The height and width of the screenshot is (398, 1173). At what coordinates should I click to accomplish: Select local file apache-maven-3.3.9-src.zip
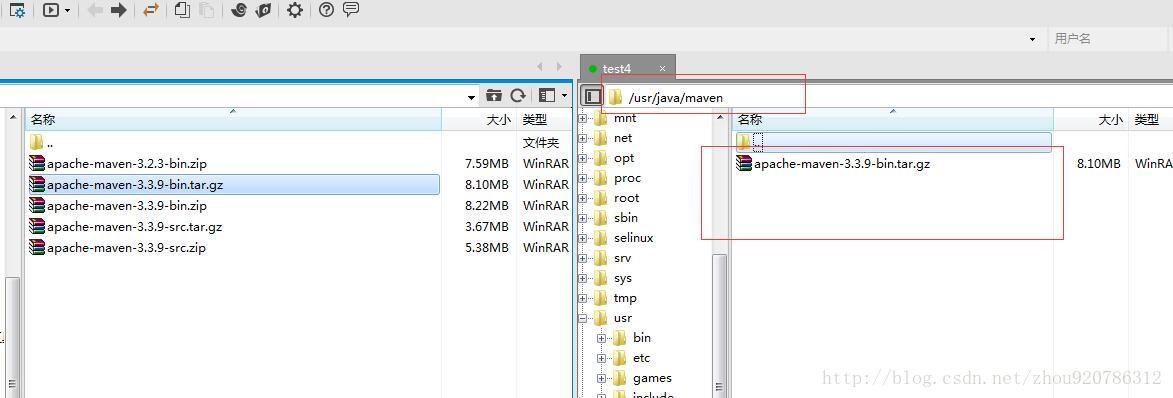pyautogui.click(x=233, y=247)
